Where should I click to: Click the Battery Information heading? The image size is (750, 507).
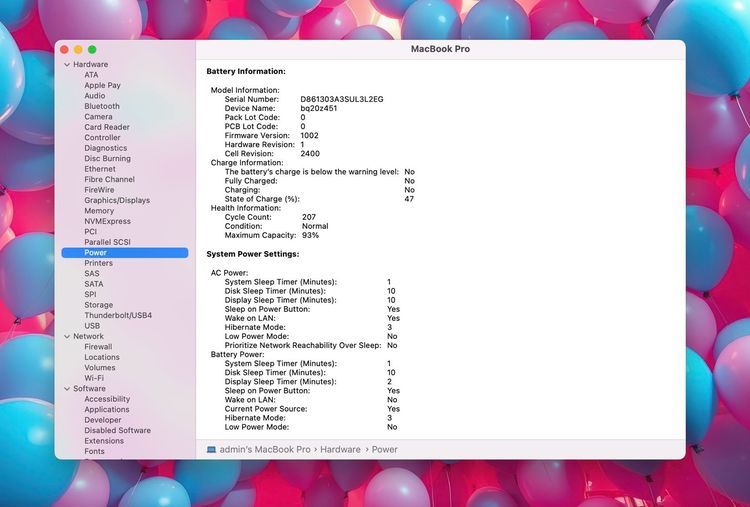tap(246, 71)
